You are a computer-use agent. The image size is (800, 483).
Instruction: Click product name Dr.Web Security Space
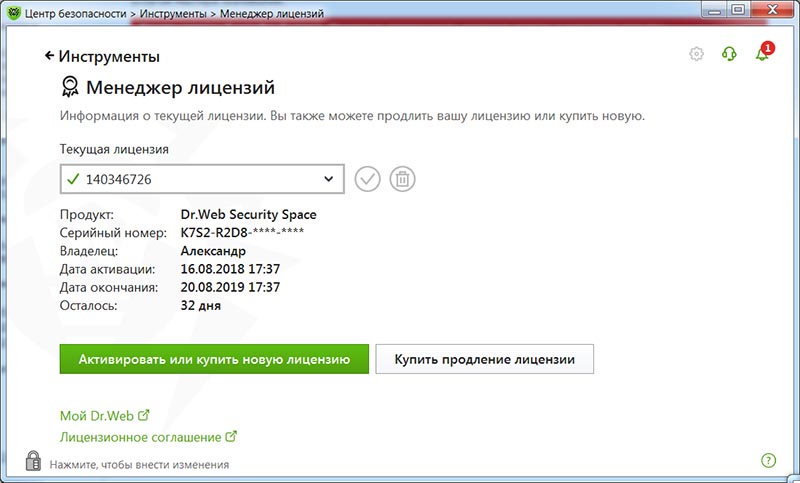click(x=248, y=214)
